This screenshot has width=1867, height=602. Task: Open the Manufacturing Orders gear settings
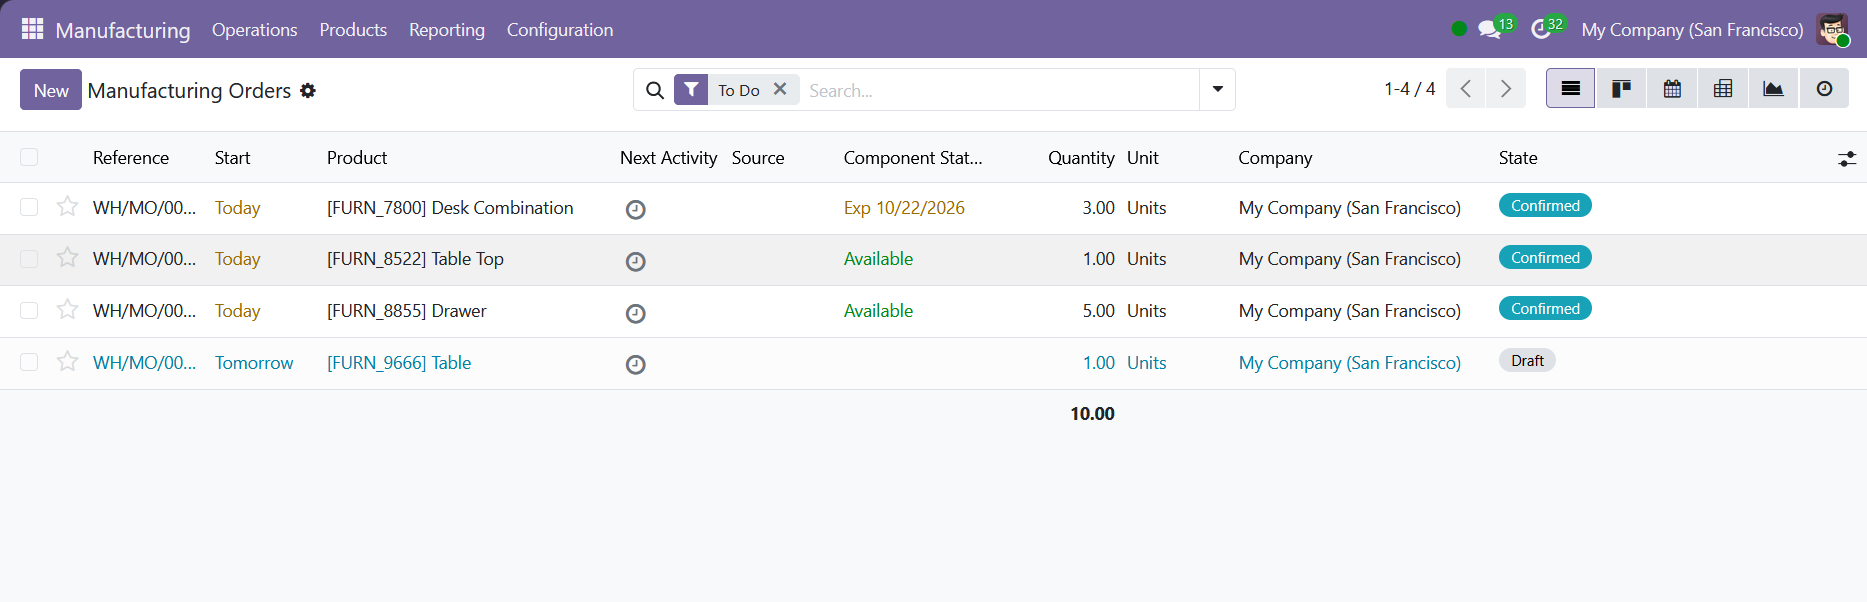308,90
